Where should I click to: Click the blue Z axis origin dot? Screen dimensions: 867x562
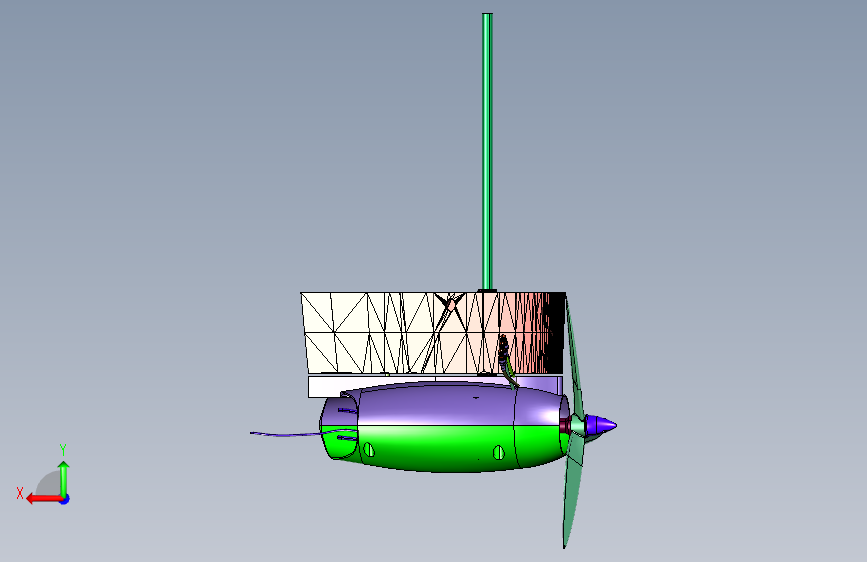65,499
